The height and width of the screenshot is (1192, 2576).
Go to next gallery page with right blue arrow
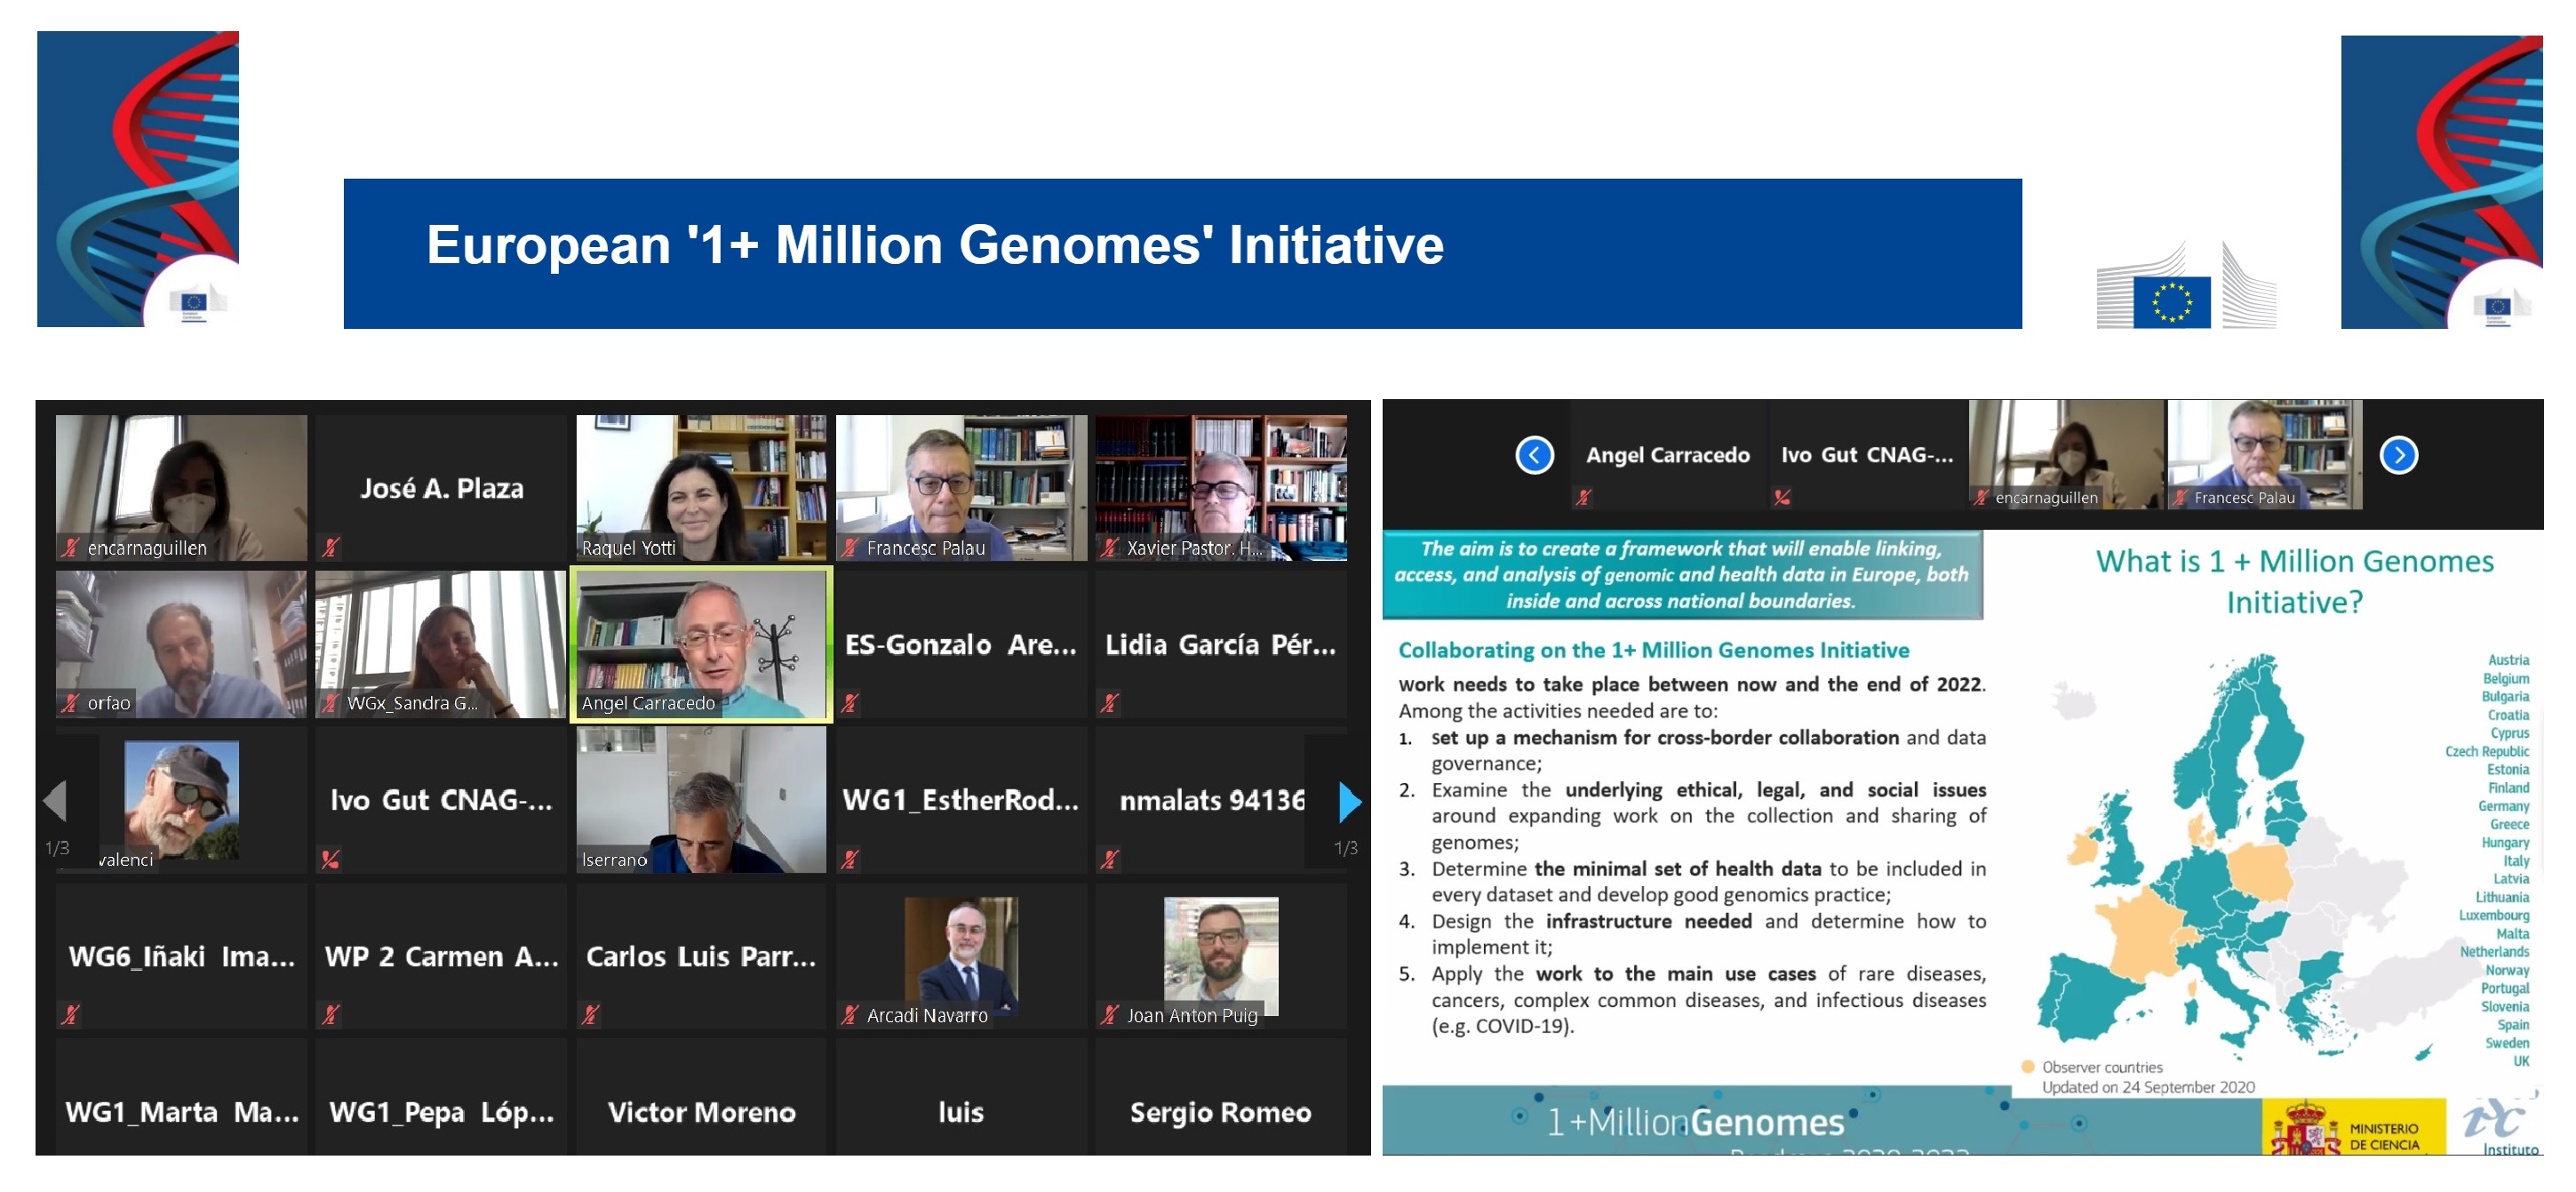click(1349, 802)
